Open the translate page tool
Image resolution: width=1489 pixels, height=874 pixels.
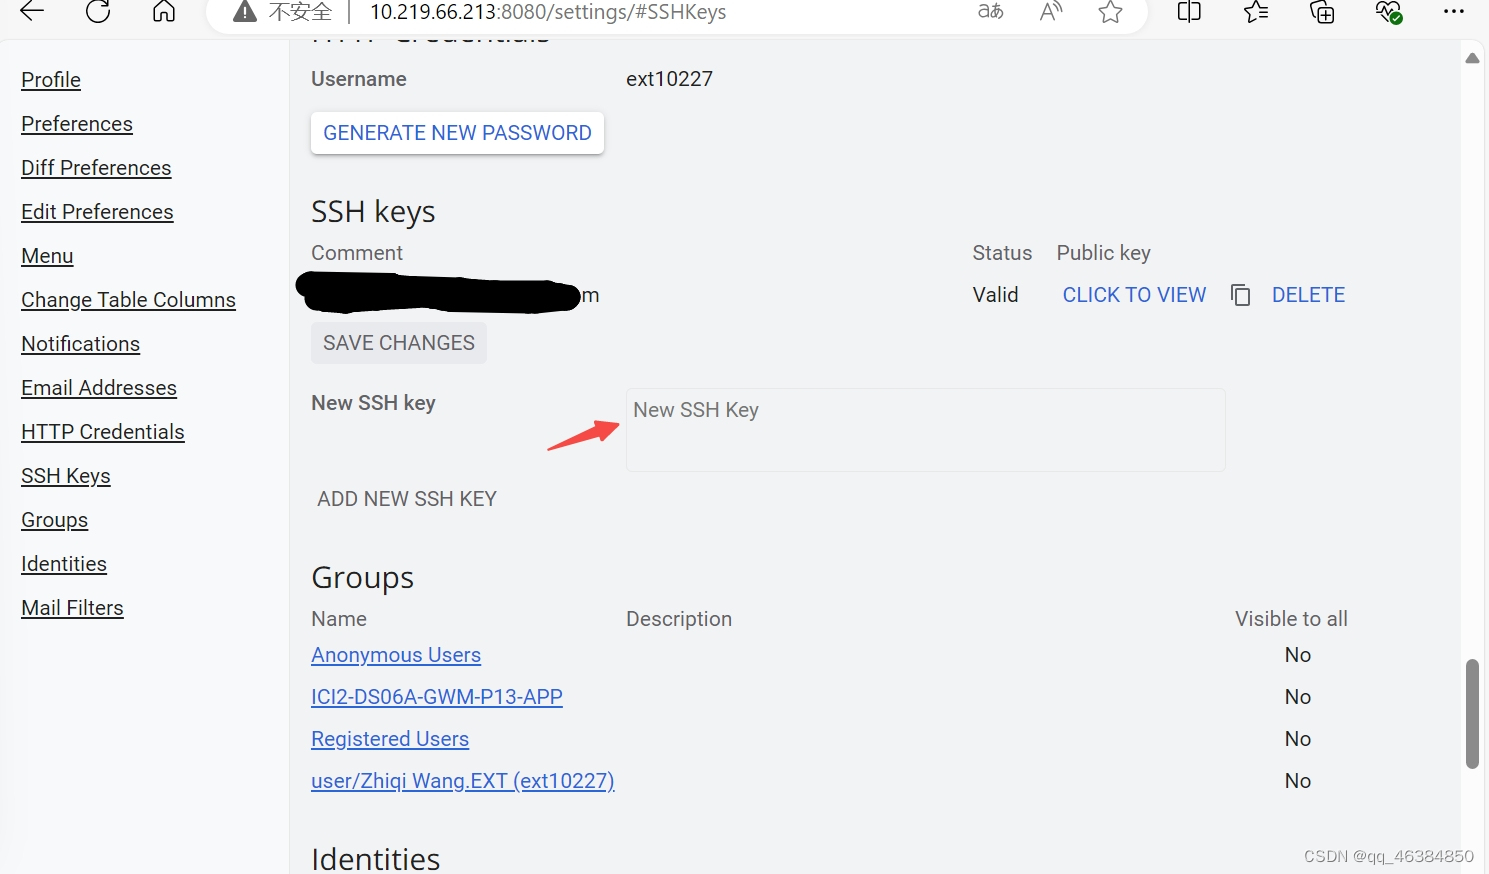pyautogui.click(x=989, y=12)
